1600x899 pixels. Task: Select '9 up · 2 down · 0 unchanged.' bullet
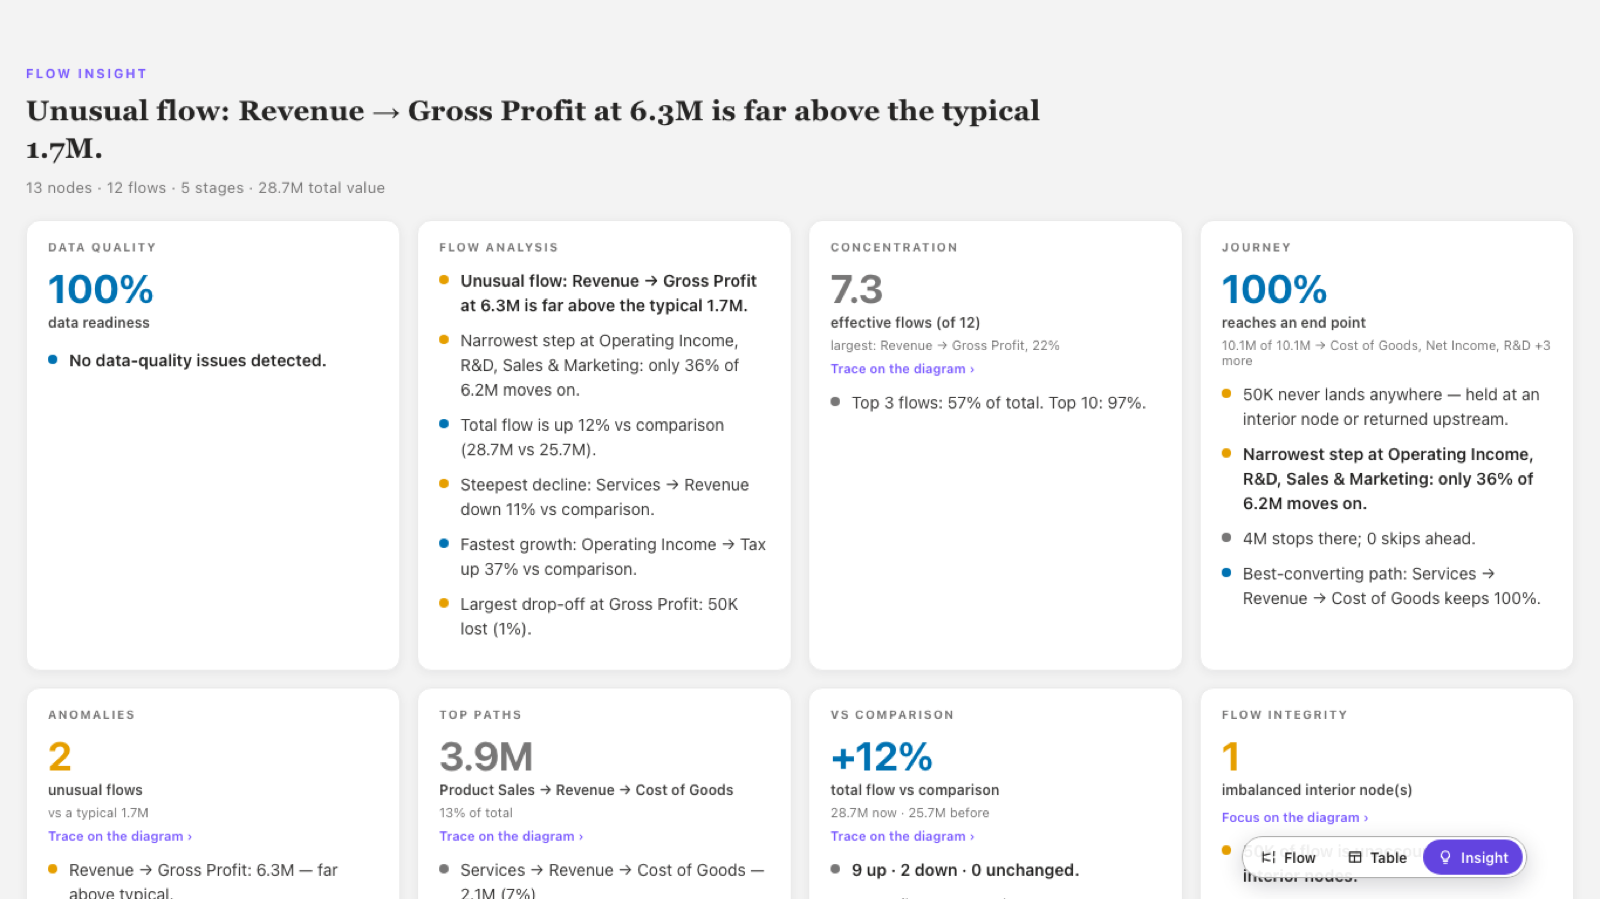[x=965, y=870]
